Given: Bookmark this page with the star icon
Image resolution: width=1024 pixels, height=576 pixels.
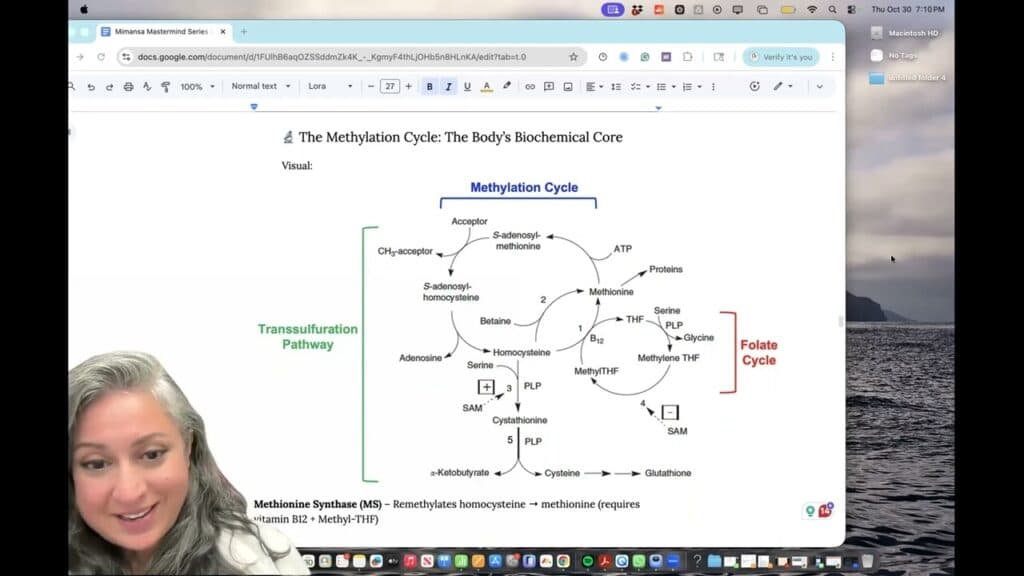Looking at the screenshot, I should click(573, 57).
